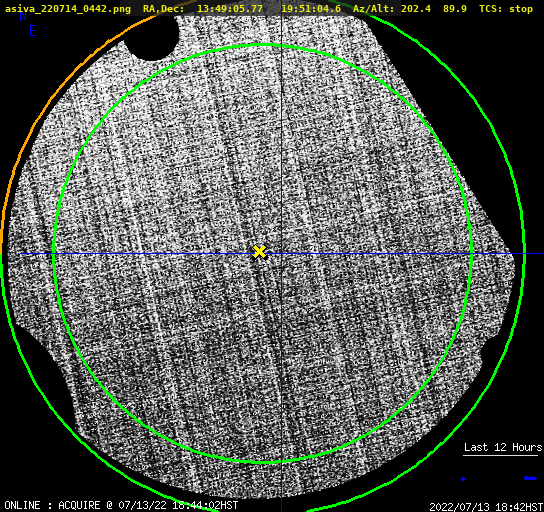Viewport: 544px width, 512px height.
Task: Click the blue N compass label
Action: point(23,16)
